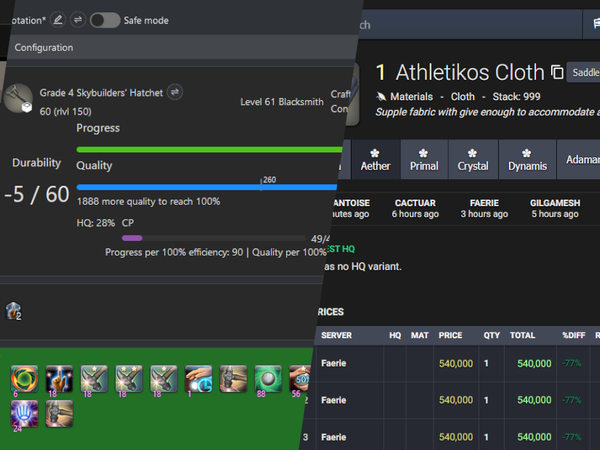Open the Materials category link

pos(411,96)
